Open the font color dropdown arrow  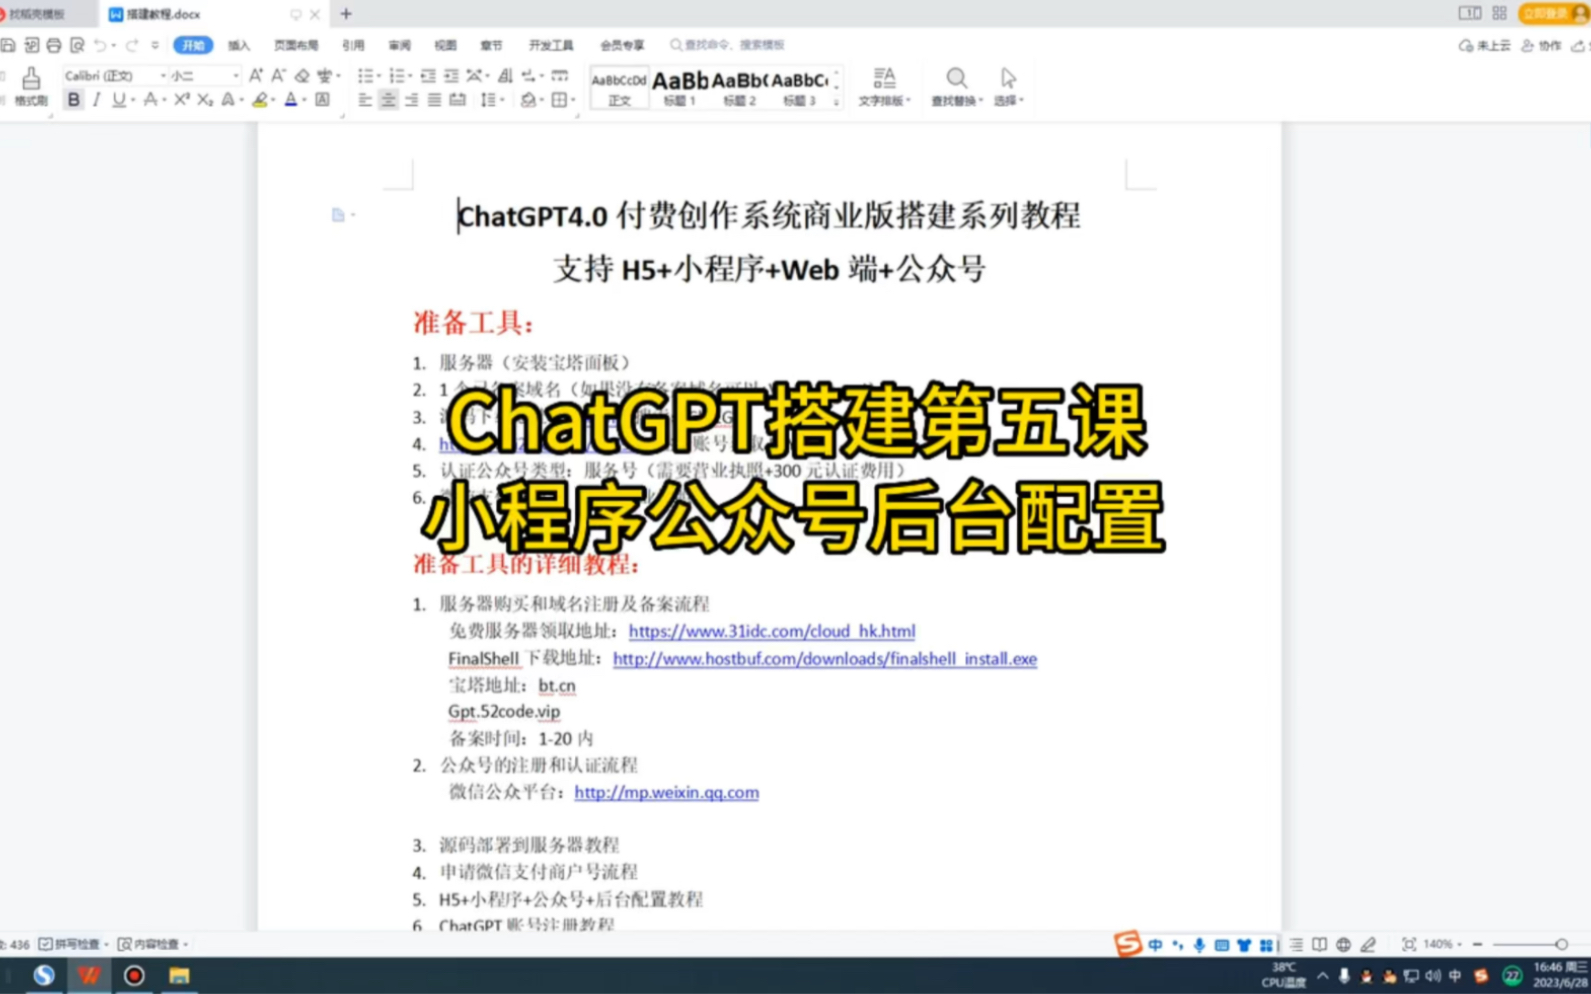pyautogui.click(x=303, y=100)
